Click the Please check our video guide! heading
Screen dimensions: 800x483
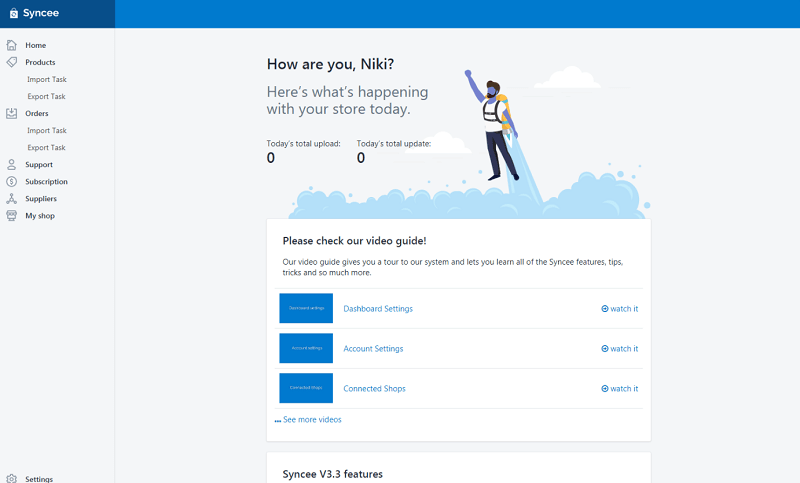click(355, 241)
